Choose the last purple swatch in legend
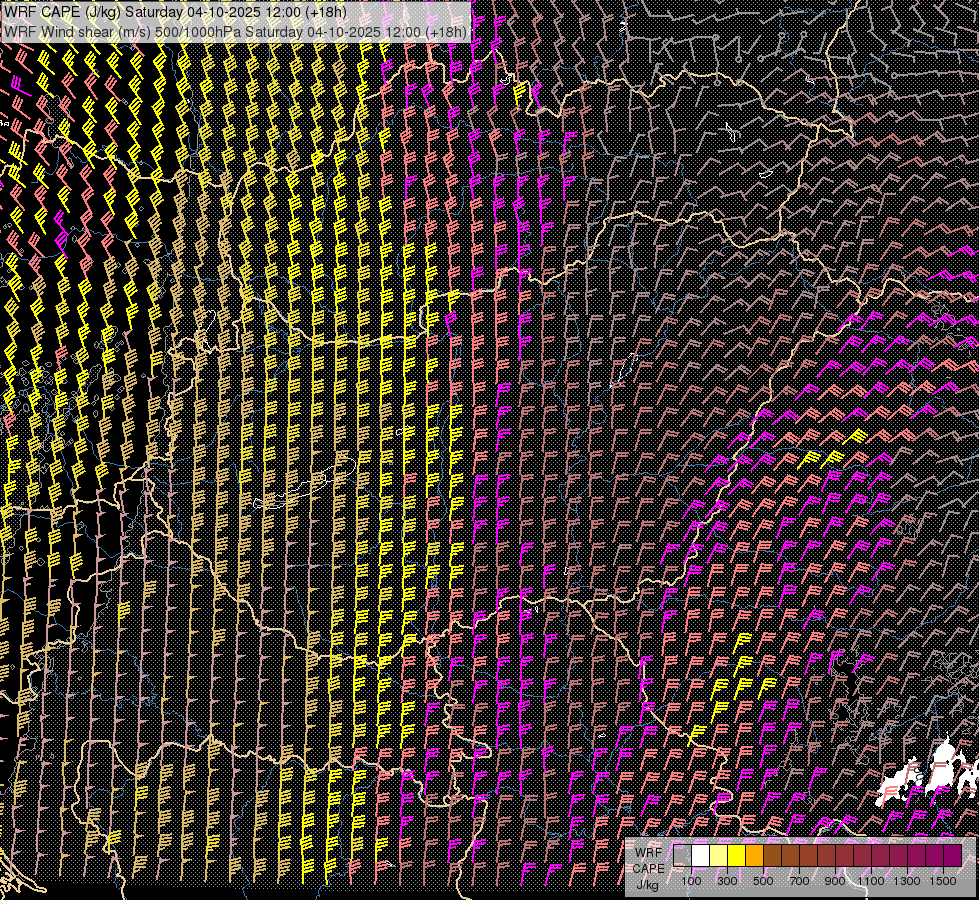 click(953, 855)
